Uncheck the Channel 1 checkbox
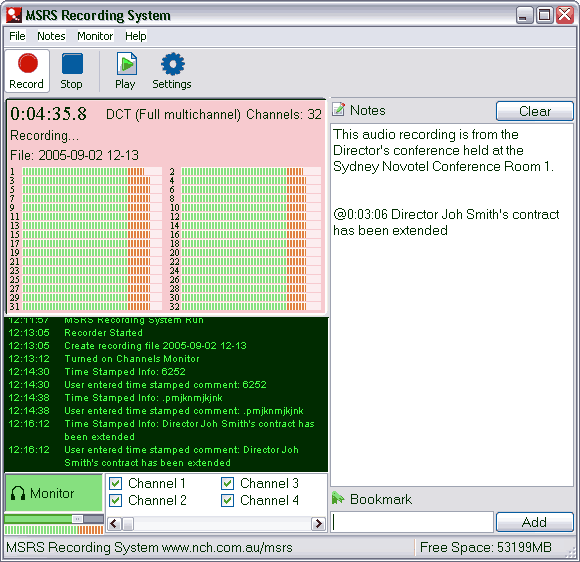The image size is (580, 562). tap(115, 483)
